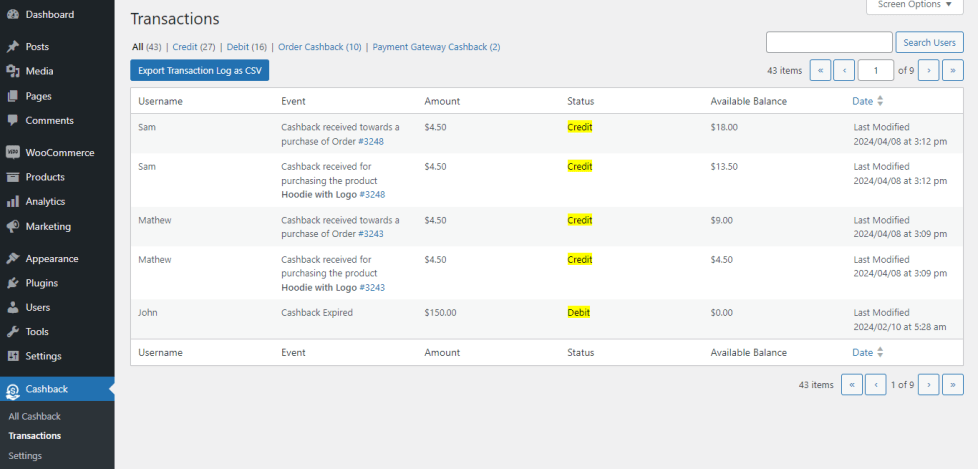Image resolution: width=978 pixels, height=469 pixels.
Task: Click the user search text field
Action: click(x=828, y=42)
